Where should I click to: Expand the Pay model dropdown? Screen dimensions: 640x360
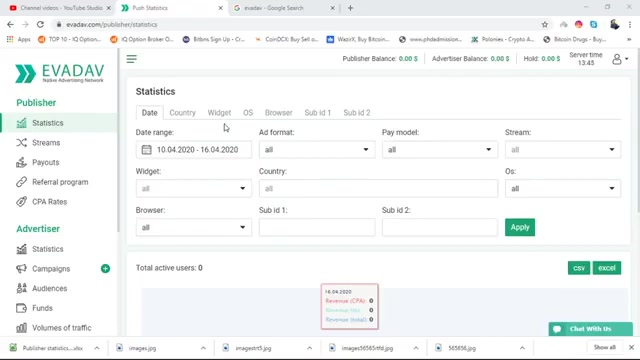tap(440, 150)
